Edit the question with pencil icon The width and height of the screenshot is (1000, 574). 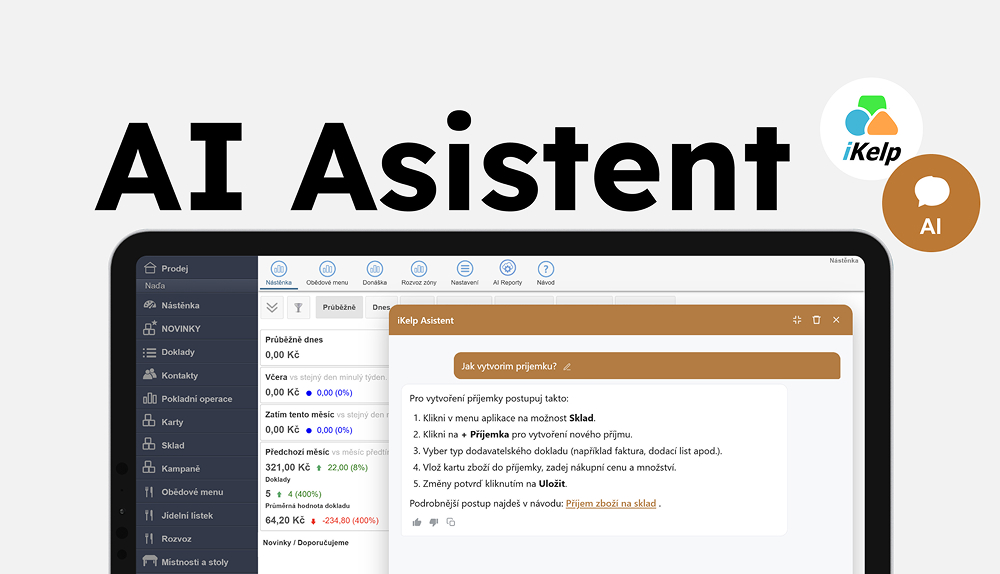pyautogui.click(x=567, y=367)
